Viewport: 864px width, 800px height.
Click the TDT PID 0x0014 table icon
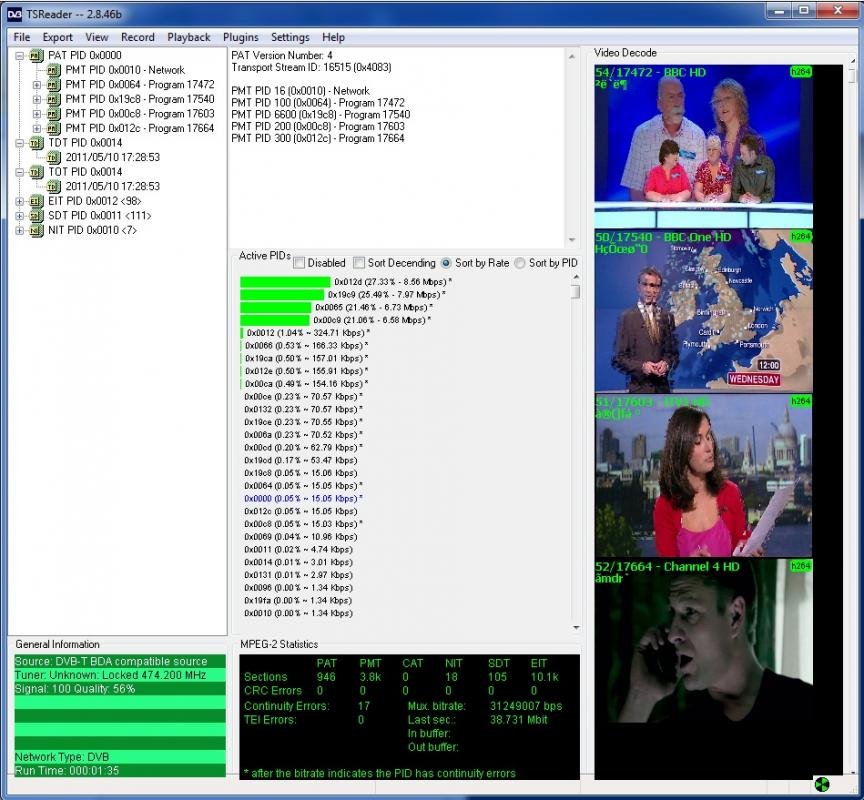36,143
